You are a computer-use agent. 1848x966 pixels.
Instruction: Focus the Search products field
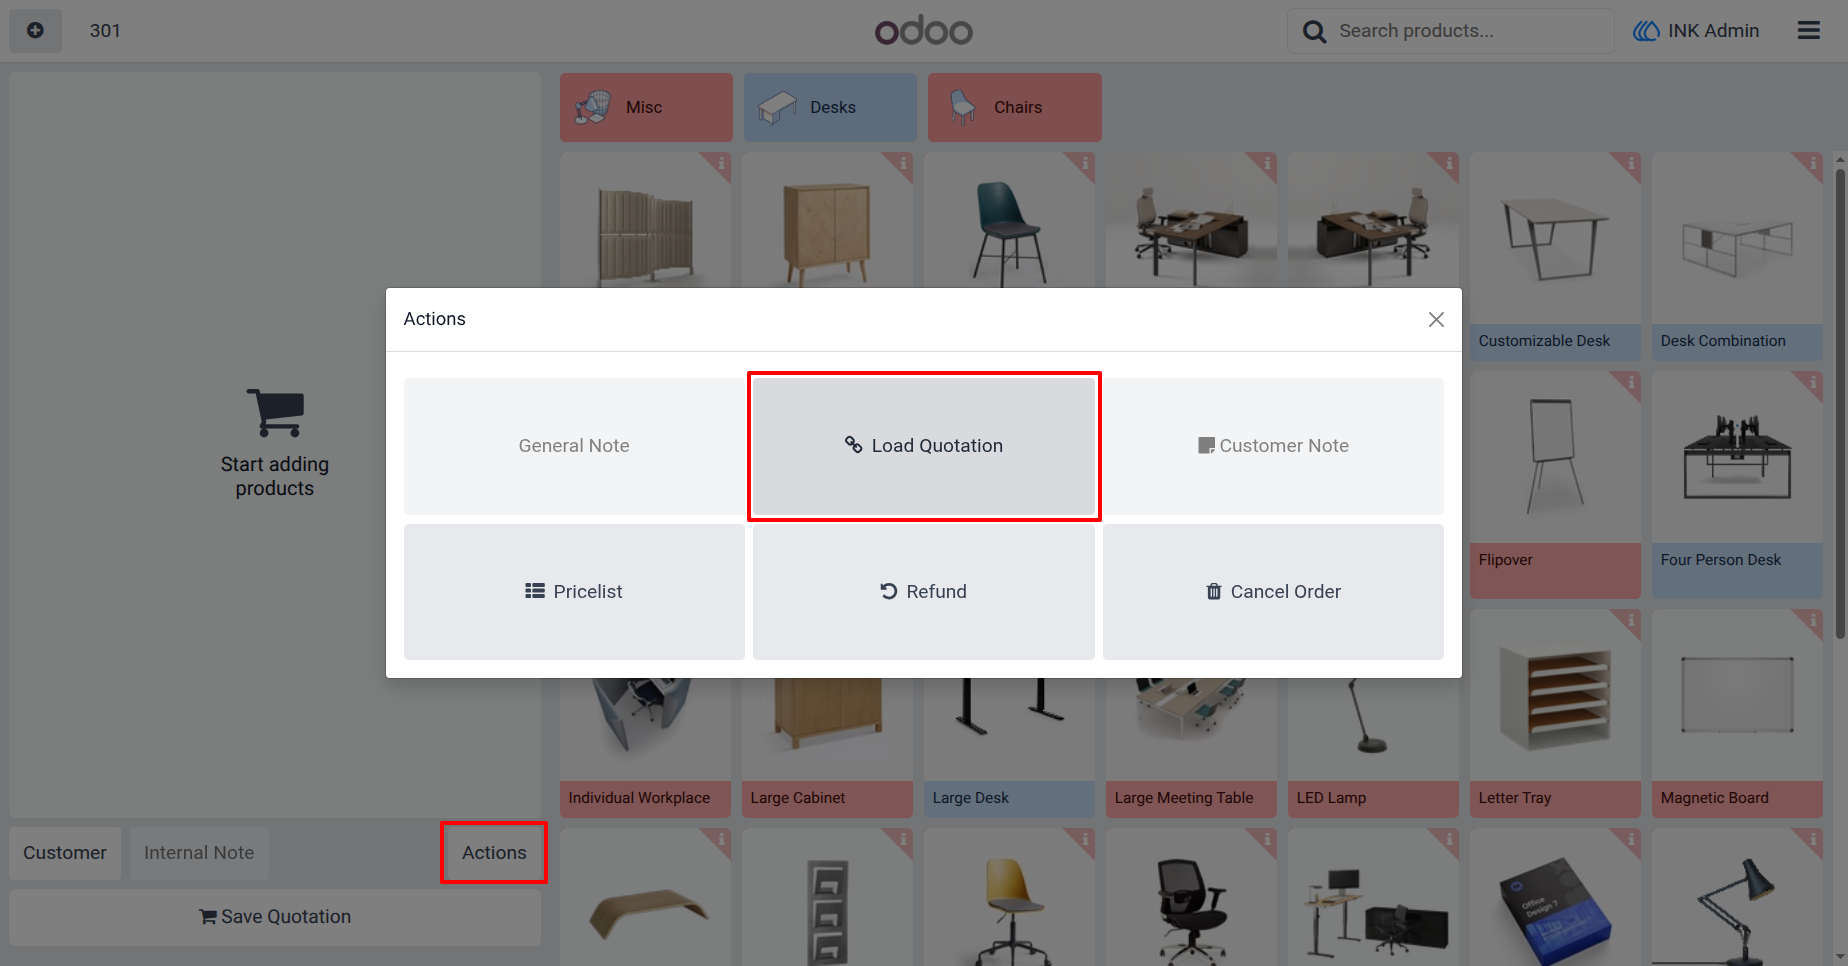(1451, 31)
